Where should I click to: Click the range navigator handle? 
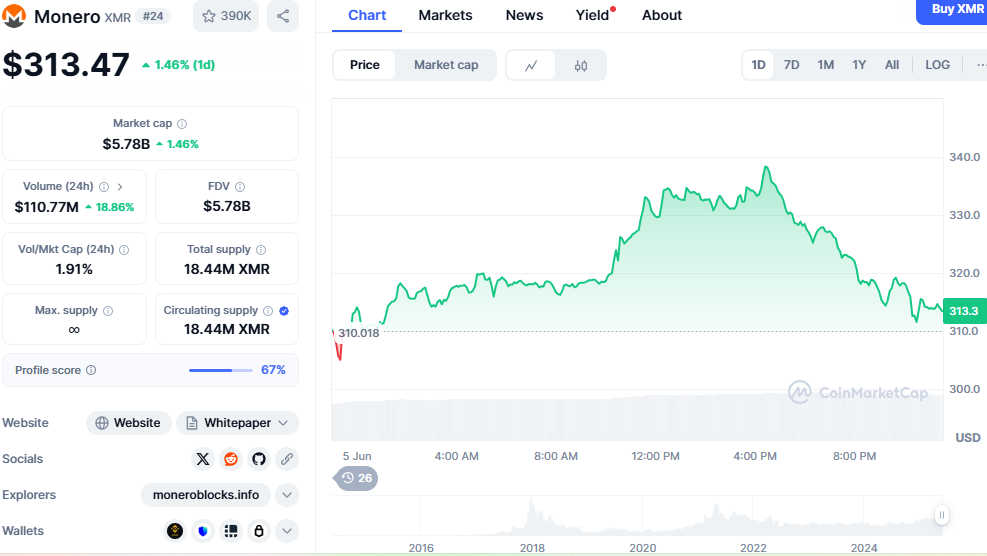click(x=942, y=515)
